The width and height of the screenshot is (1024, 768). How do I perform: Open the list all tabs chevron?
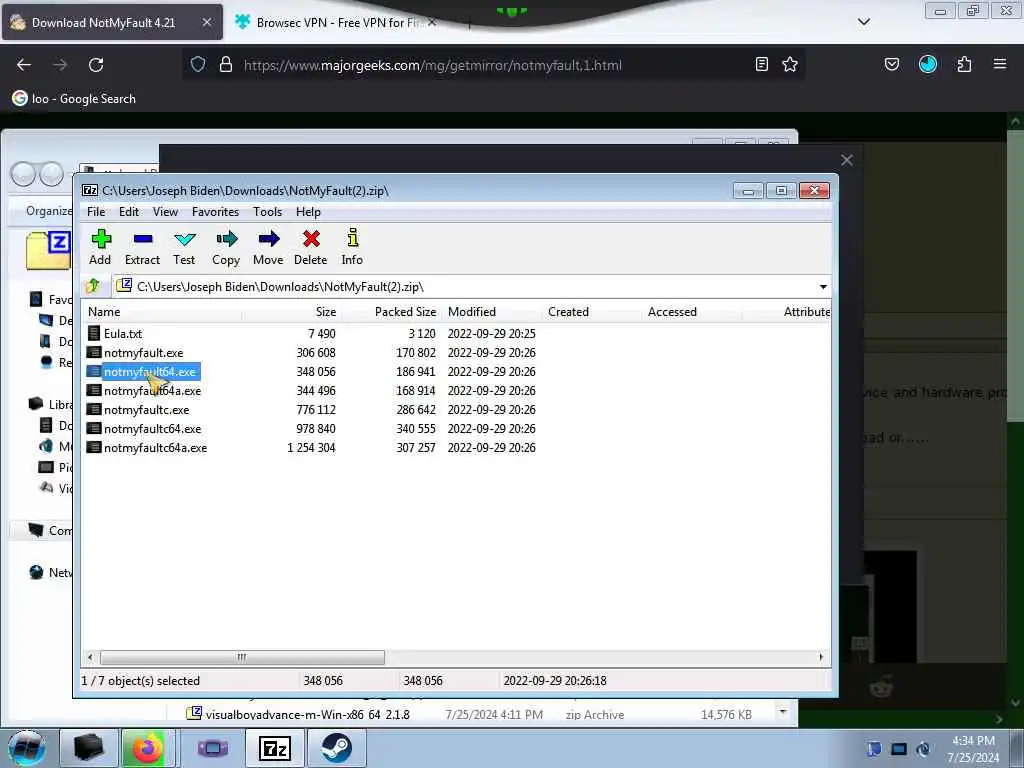(x=863, y=22)
